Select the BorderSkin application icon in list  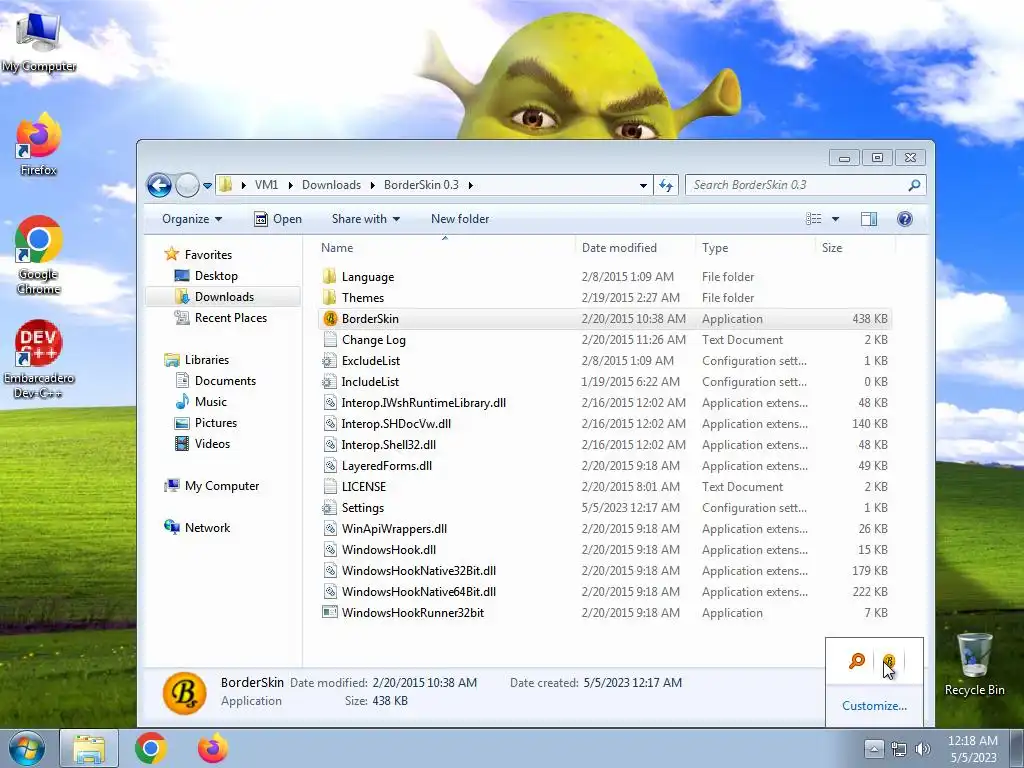tap(330, 319)
